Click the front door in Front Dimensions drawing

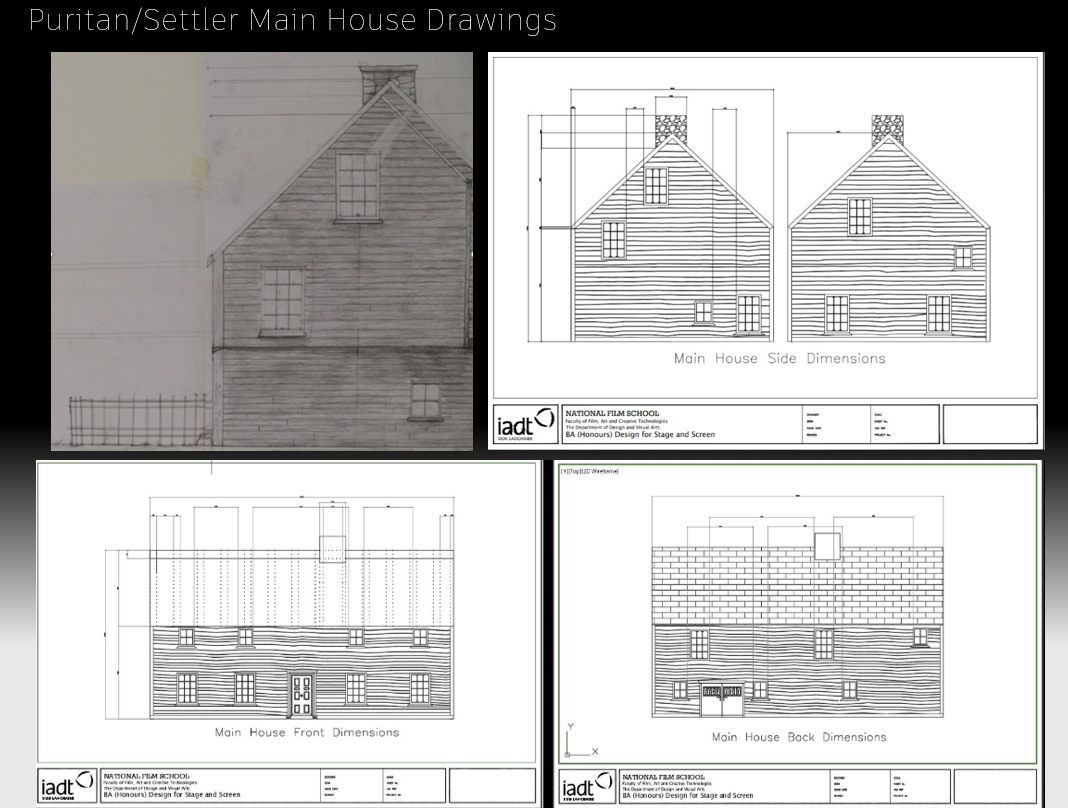(x=301, y=689)
